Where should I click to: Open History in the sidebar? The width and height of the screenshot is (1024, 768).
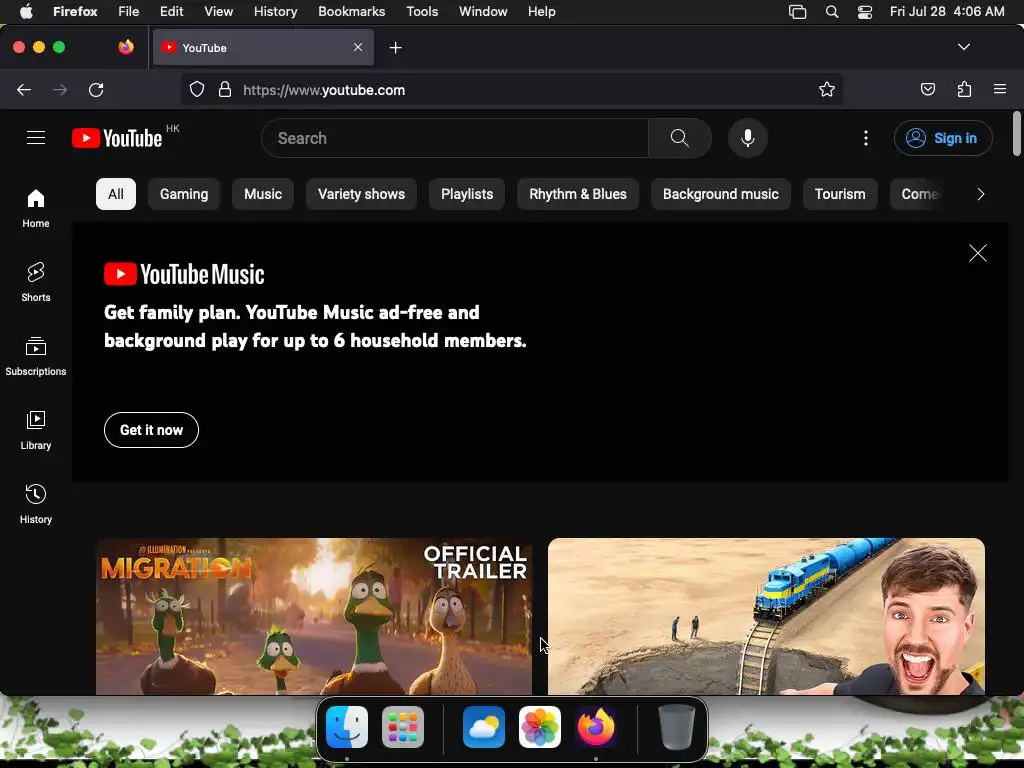click(36, 504)
